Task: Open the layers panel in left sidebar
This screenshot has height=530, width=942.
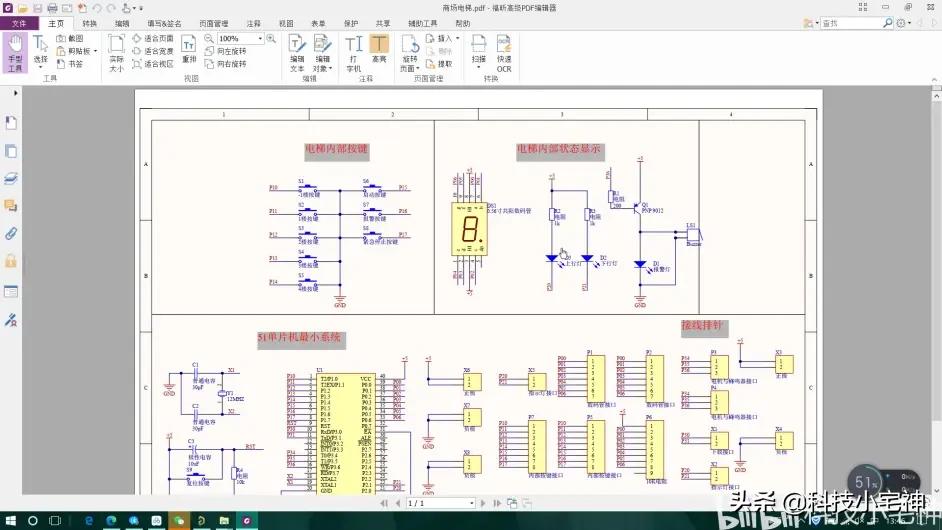Action: point(11,178)
